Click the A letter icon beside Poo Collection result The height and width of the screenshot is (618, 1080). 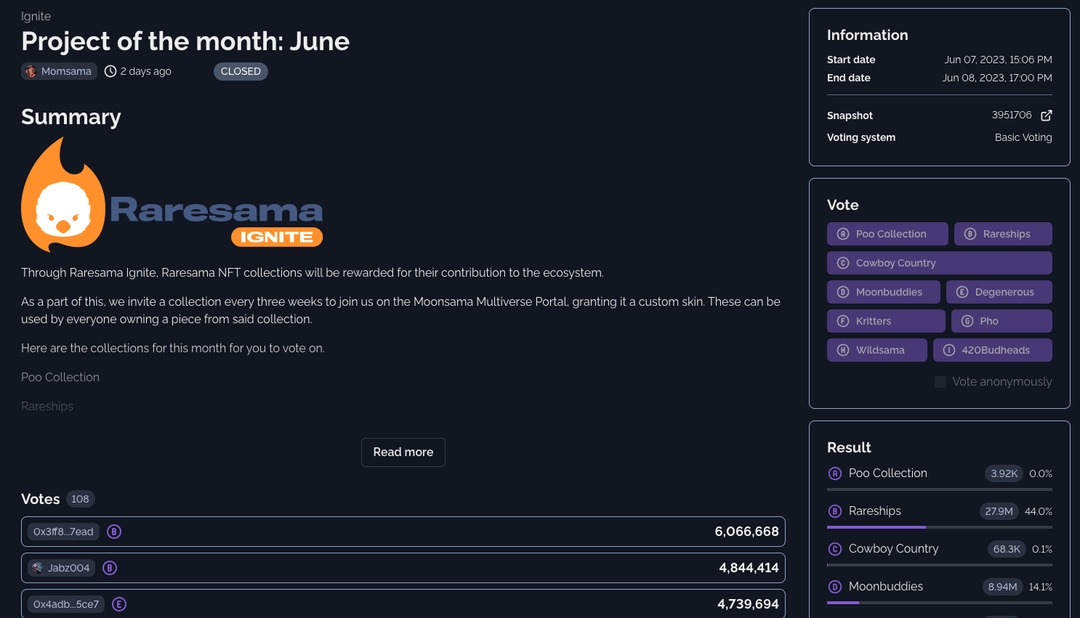835,473
